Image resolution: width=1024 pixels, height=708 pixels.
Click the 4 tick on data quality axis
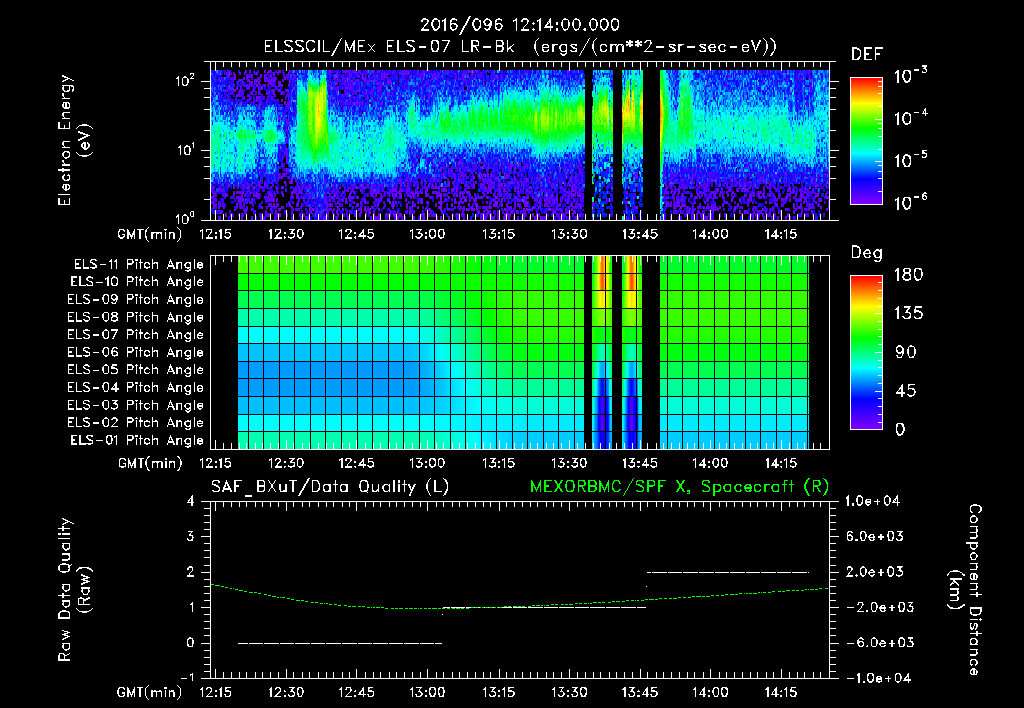point(191,501)
